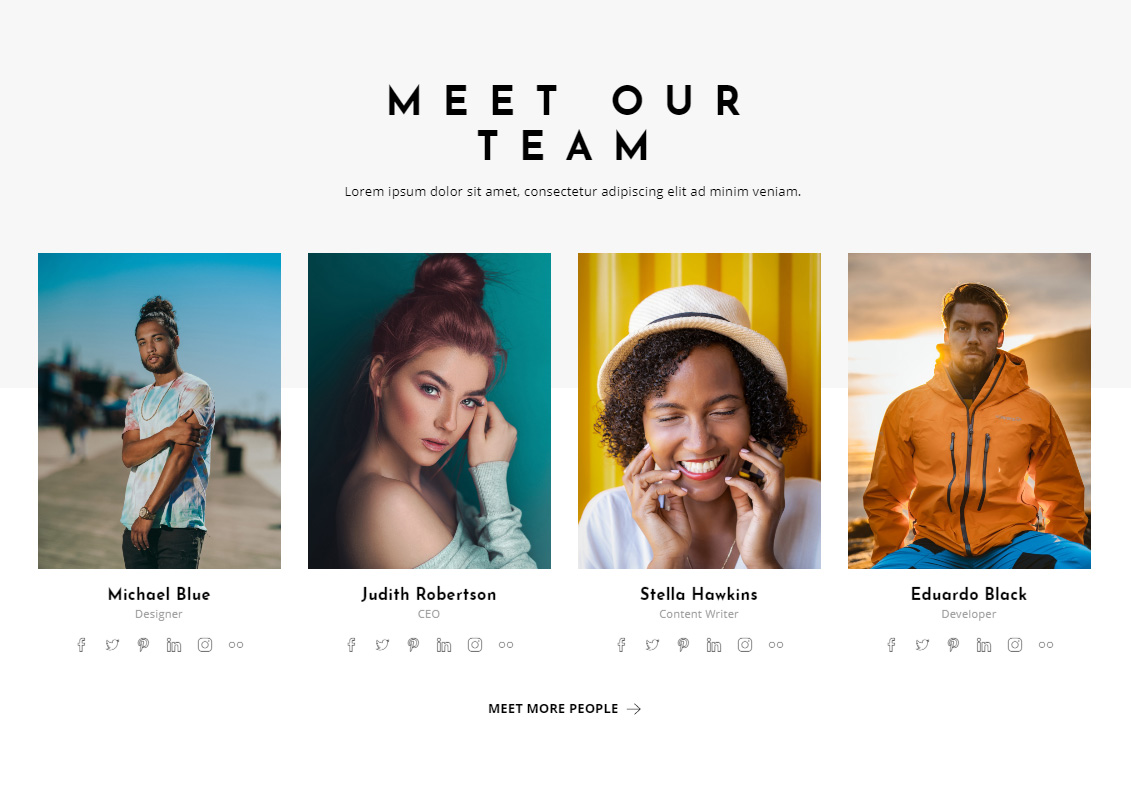Screen dimensions: 1131x800
Task: Open Stella Hawkins' Instagram icon
Action: pyautogui.click(x=745, y=645)
